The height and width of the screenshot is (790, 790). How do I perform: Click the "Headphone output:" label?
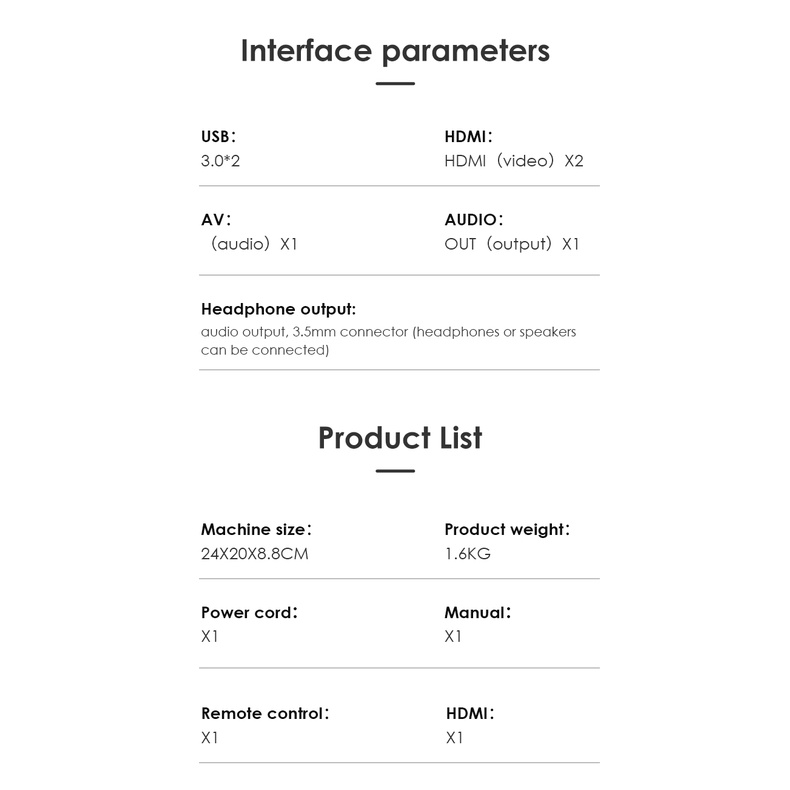(x=278, y=309)
